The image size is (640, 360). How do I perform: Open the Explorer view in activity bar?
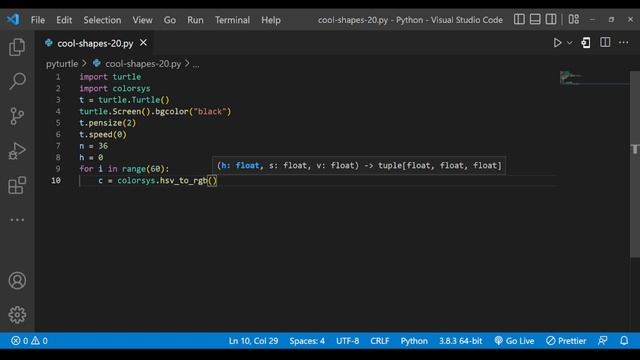(17, 47)
